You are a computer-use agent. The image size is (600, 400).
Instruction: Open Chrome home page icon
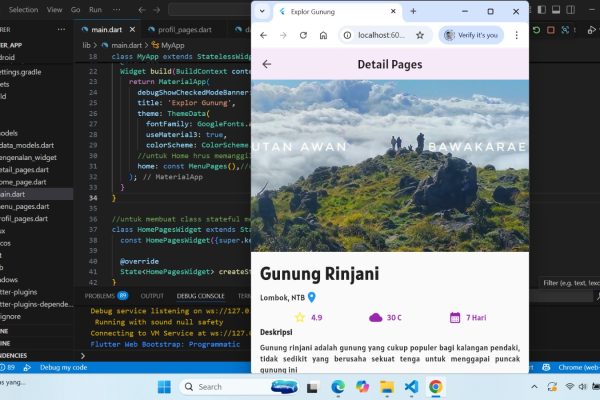click(x=323, y=35)
